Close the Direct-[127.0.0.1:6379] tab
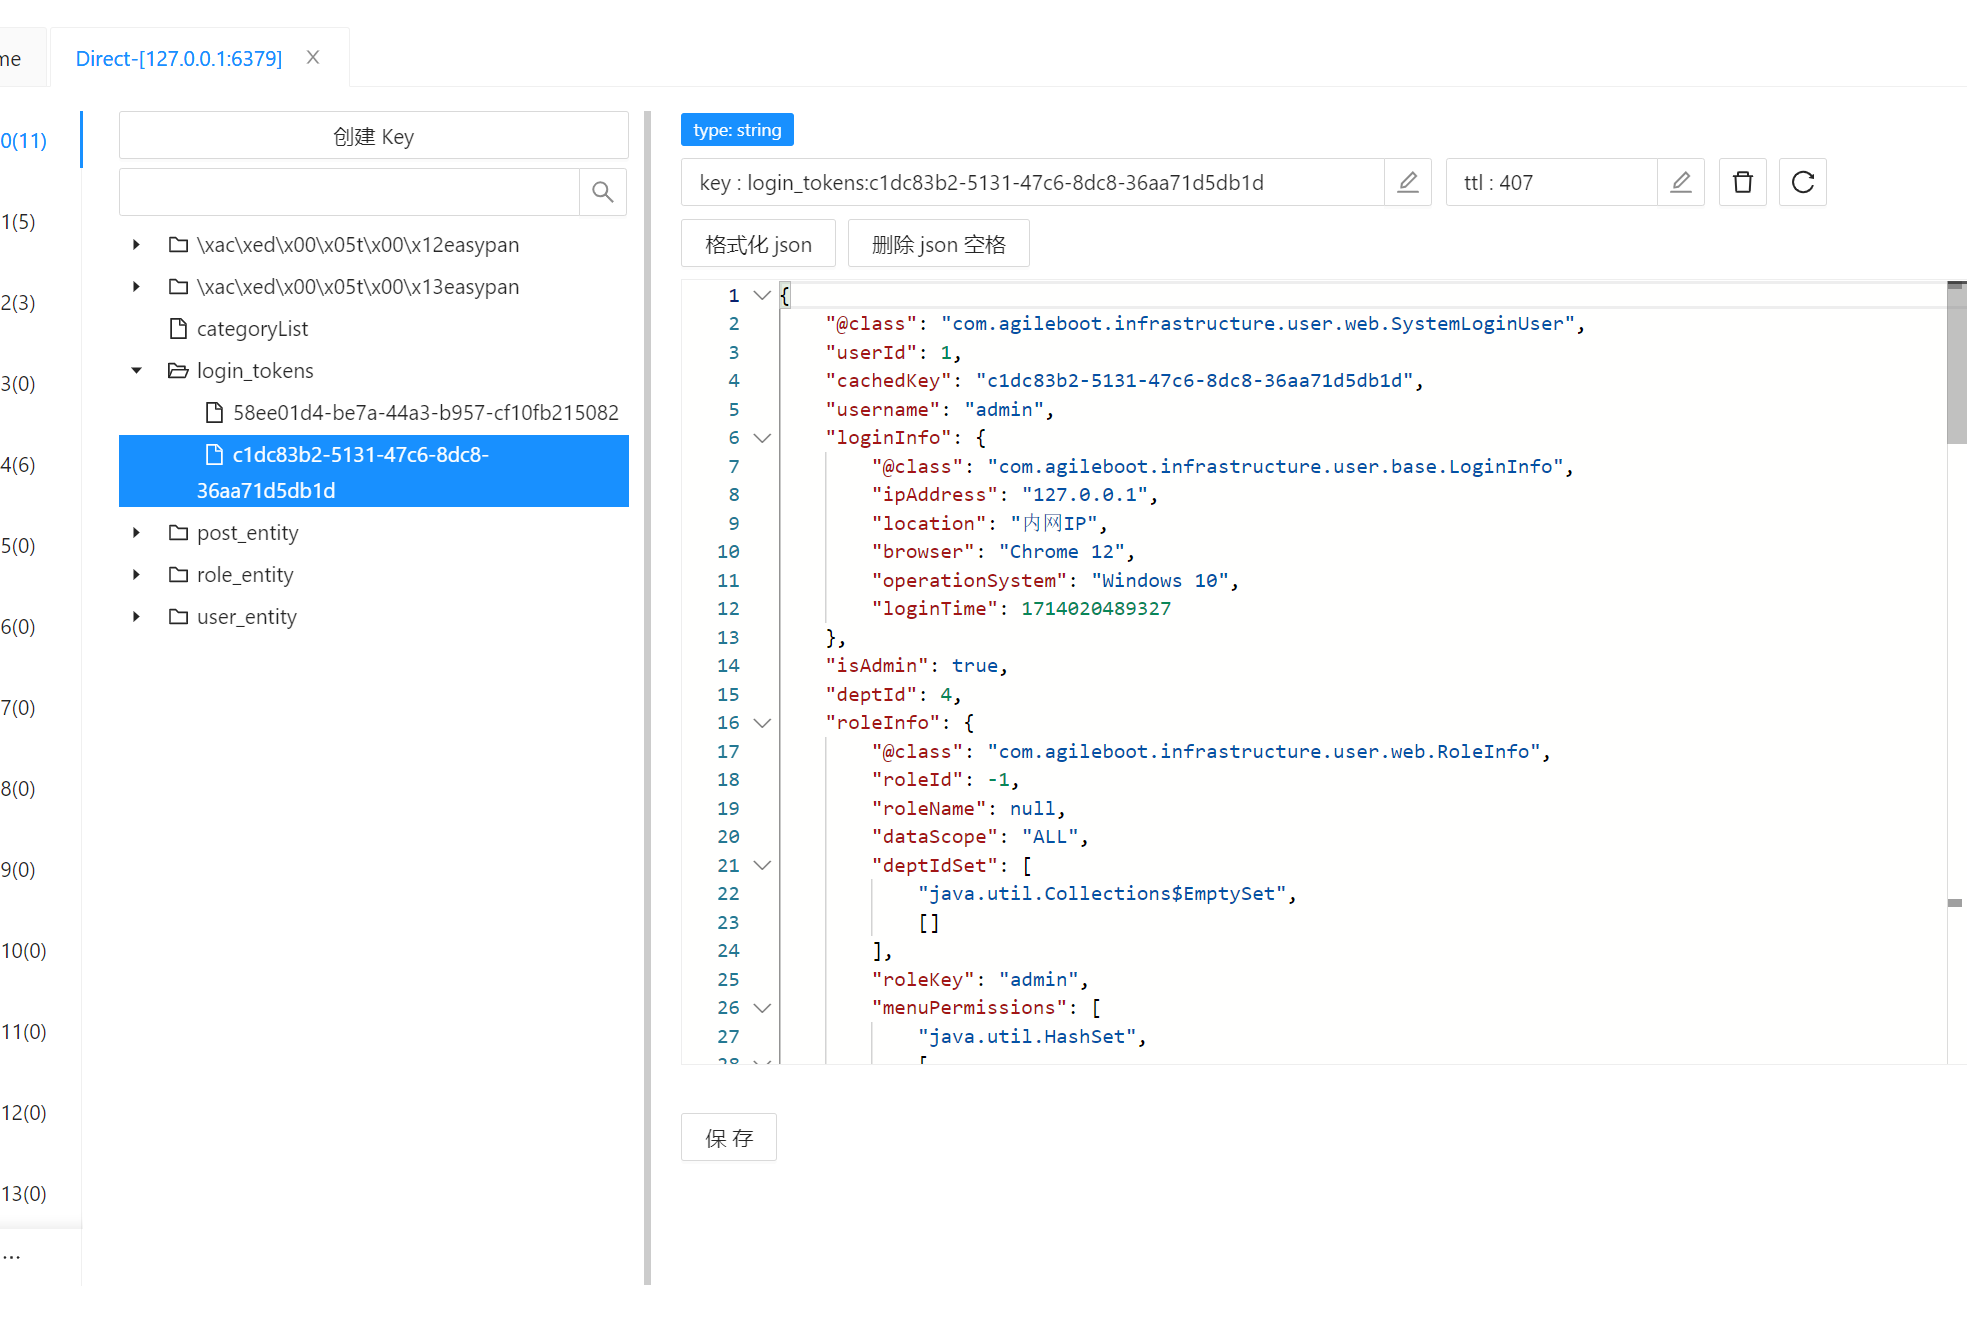The width and height of the screenshot is (1967, 1321). [x=313, y=57]
